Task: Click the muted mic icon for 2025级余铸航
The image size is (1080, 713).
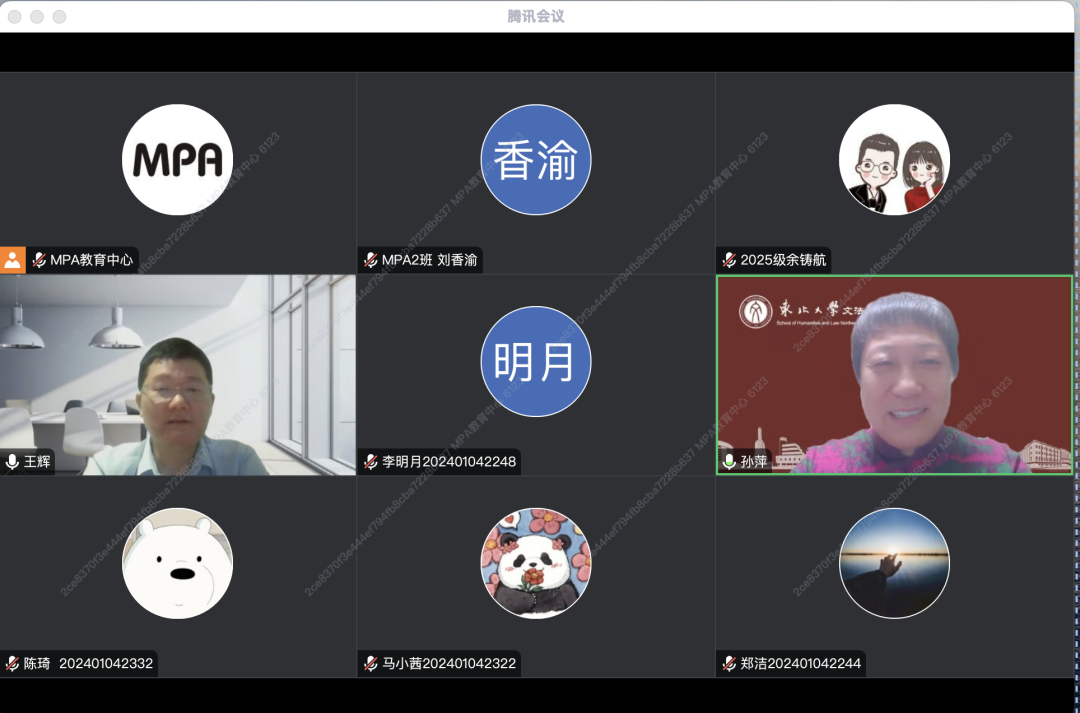Action: coord(729,260)
